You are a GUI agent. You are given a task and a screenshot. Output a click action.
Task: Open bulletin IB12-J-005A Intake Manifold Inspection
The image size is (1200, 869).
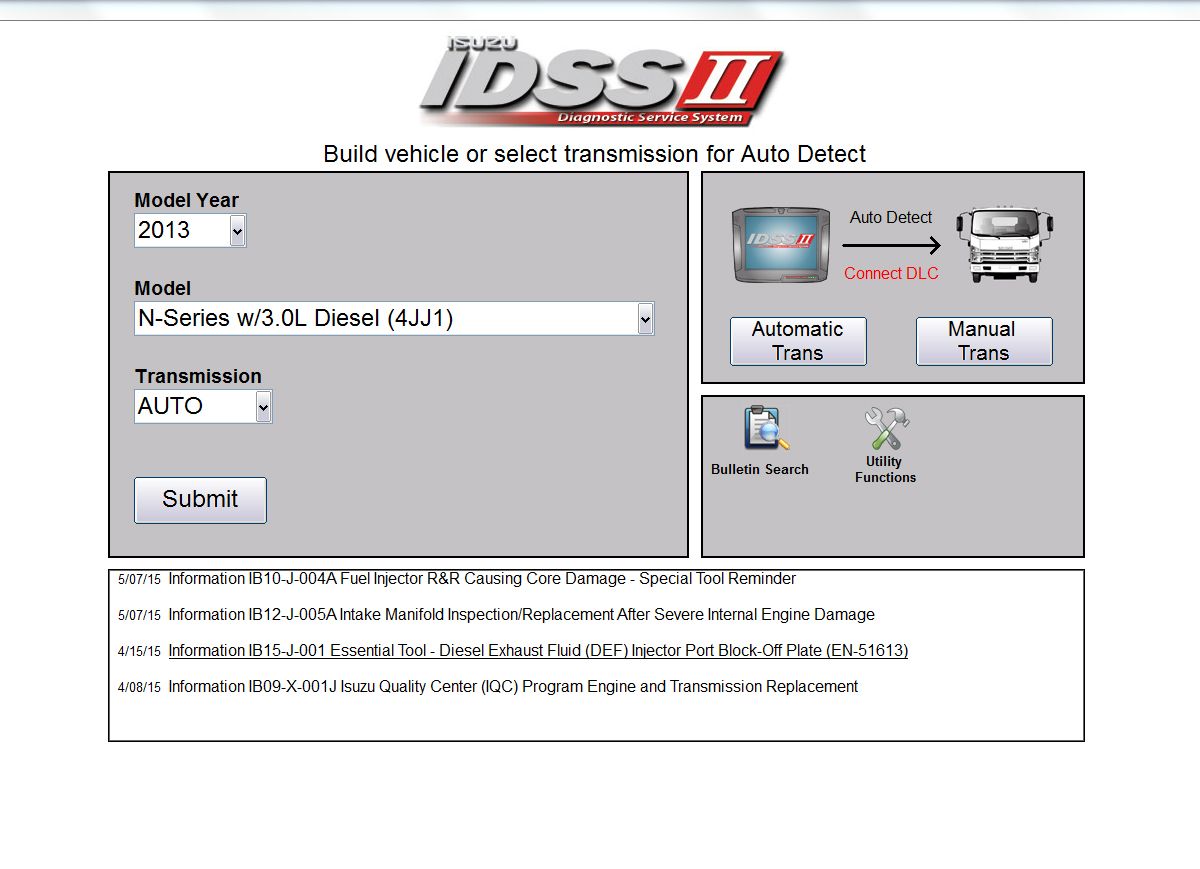coord(521,615)
